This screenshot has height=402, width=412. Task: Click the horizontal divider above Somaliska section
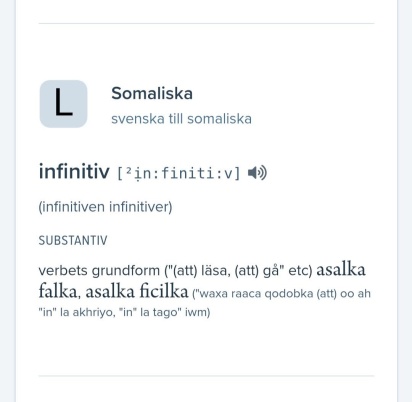206,23
